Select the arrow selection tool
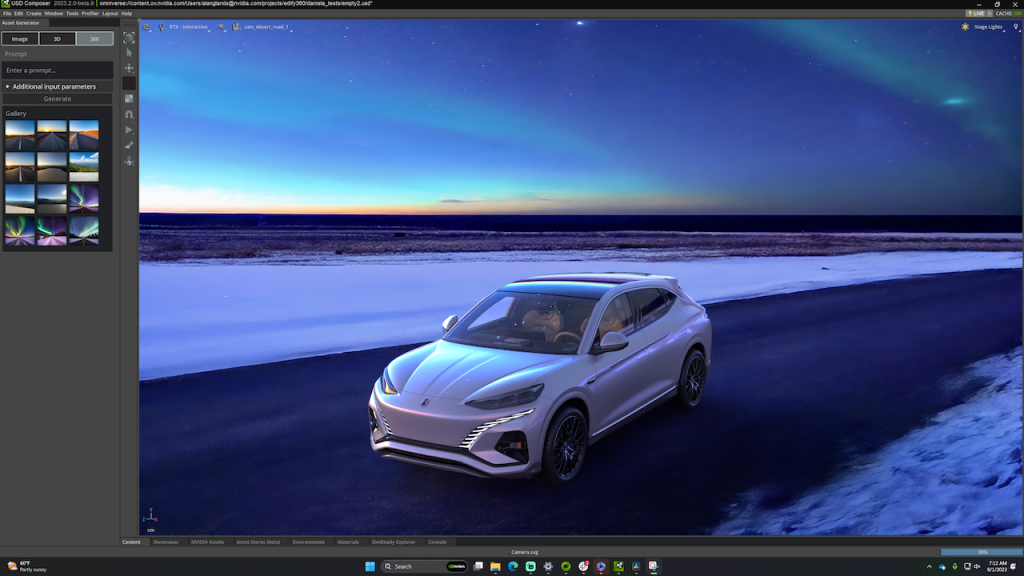Screen dimensions: 1024x576 pos(129,52)
